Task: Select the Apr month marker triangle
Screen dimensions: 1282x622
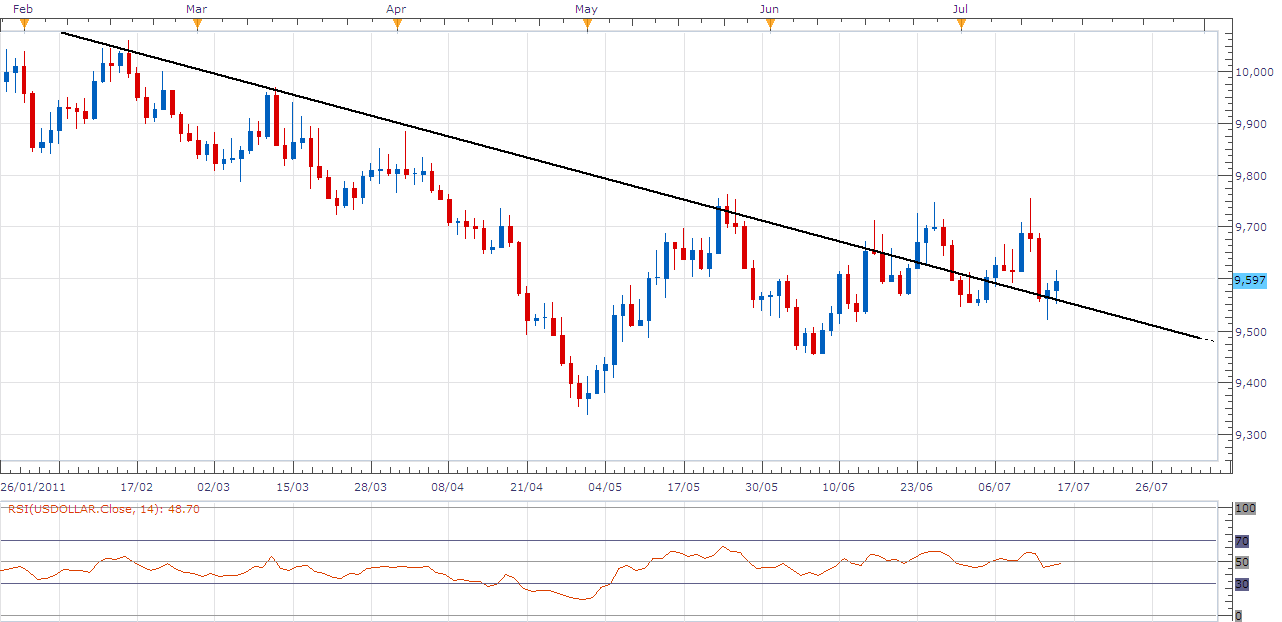Action: (397, 24)
